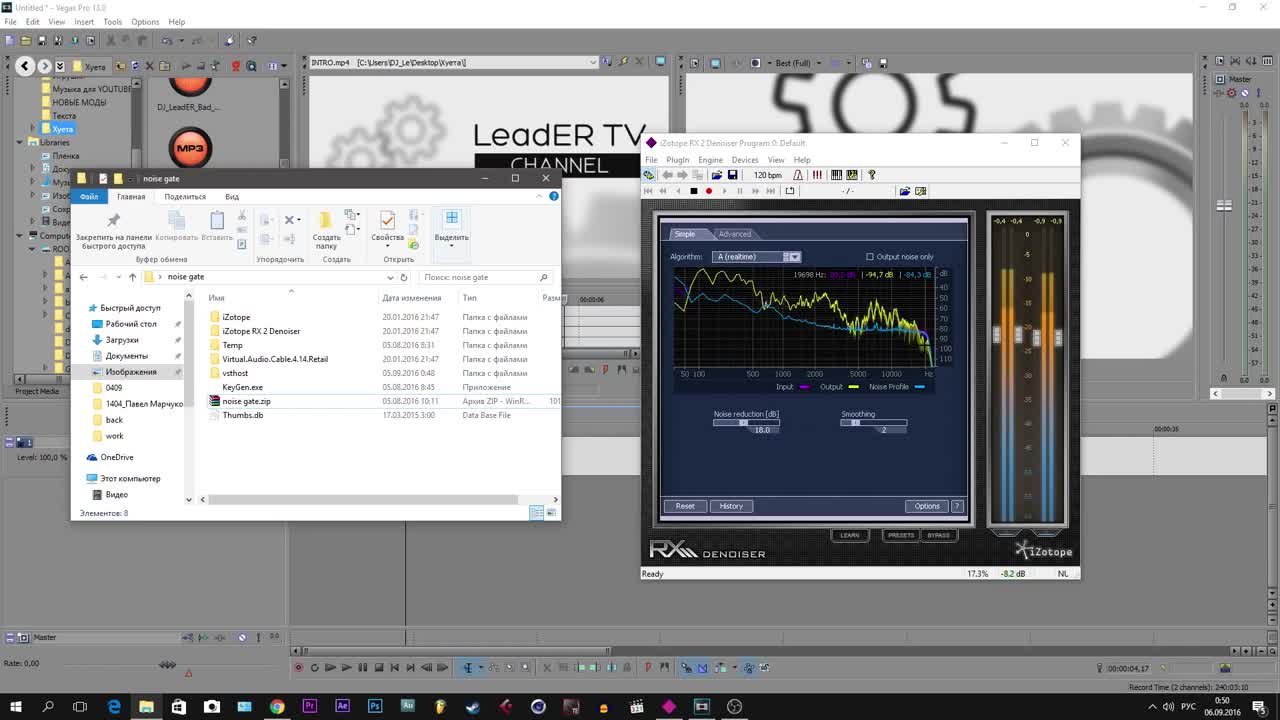The height and width of the screenshot is (720, 1280).
Task: Click the Noise reduction [dB] slider
Action: (746, 423)
